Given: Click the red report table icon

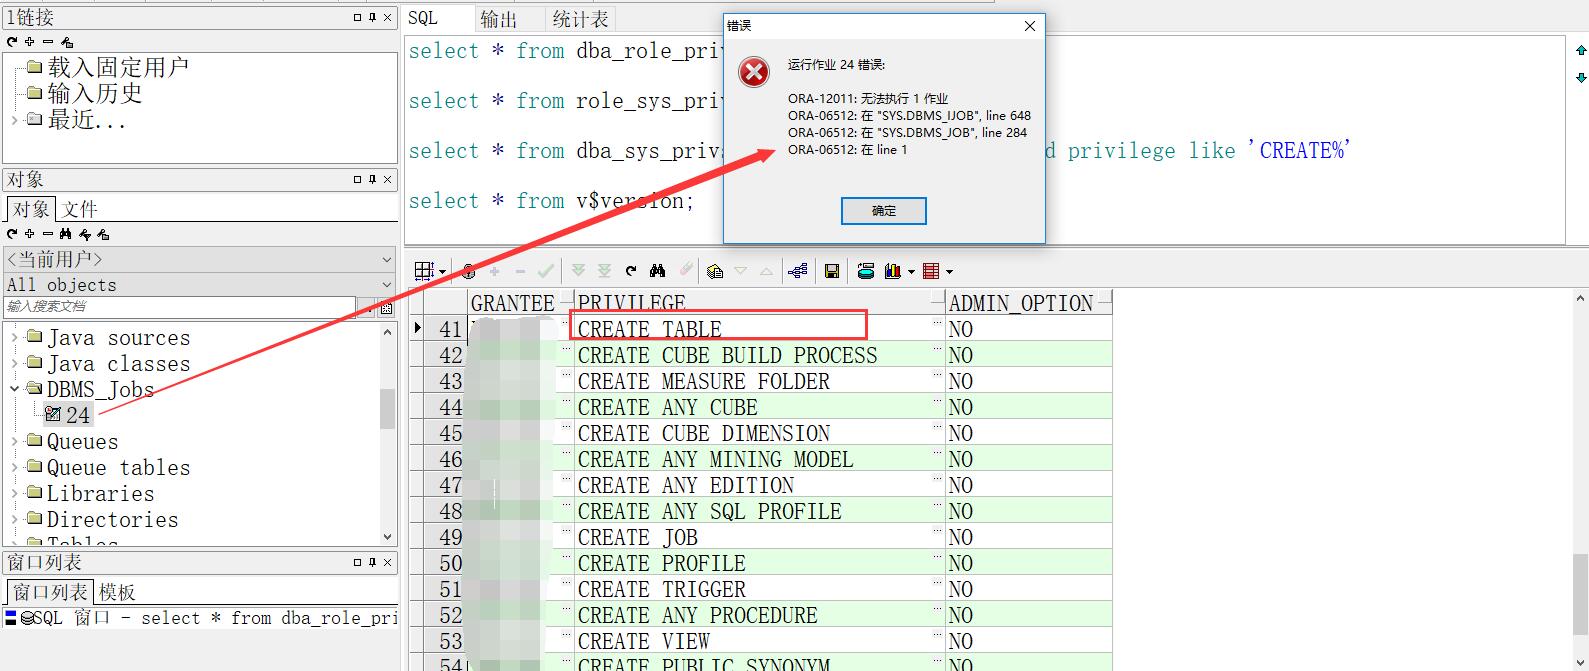Looking at the screenshot, I should pyautogui.click(x=932, y=271).
